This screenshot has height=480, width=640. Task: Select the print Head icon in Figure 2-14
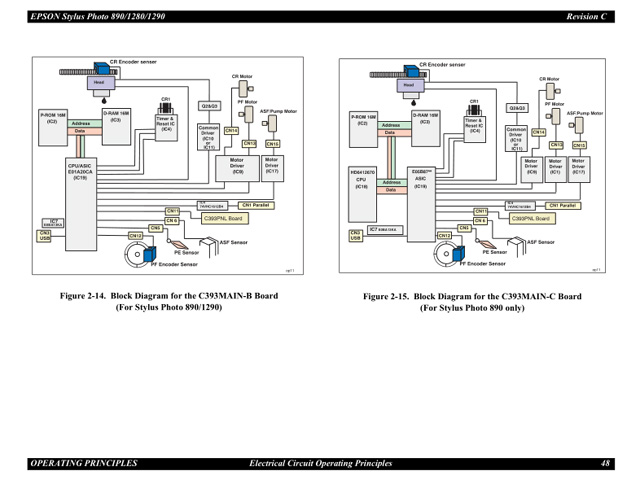click(x=99, y=82)
